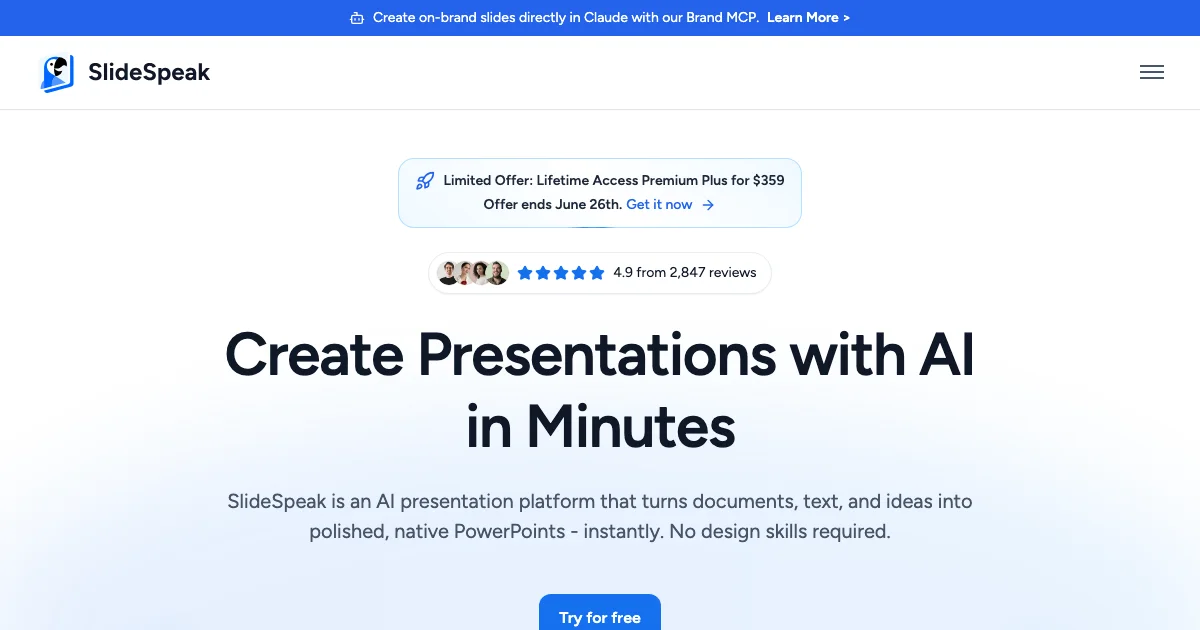Screen dimensions: 1200x630
Task: Click the robot icon in the top banner
Action: point(357,18)
